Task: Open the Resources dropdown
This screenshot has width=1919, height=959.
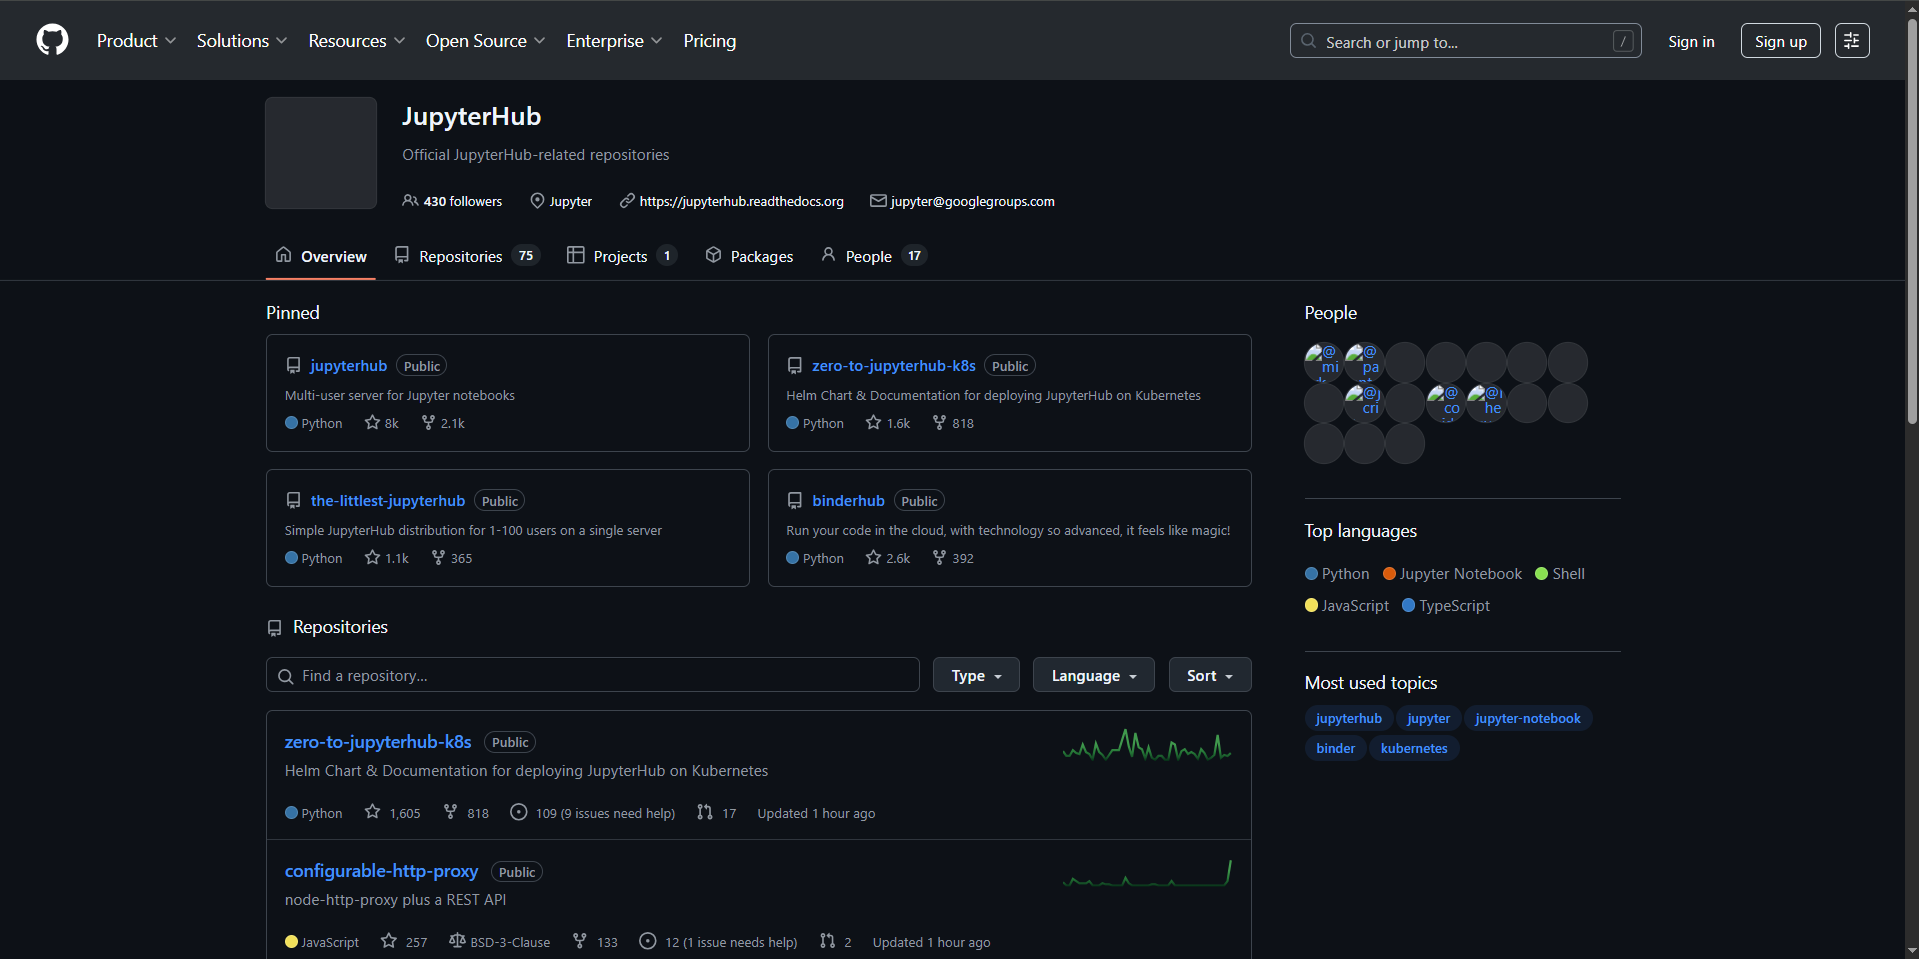Action: point(357,41)
